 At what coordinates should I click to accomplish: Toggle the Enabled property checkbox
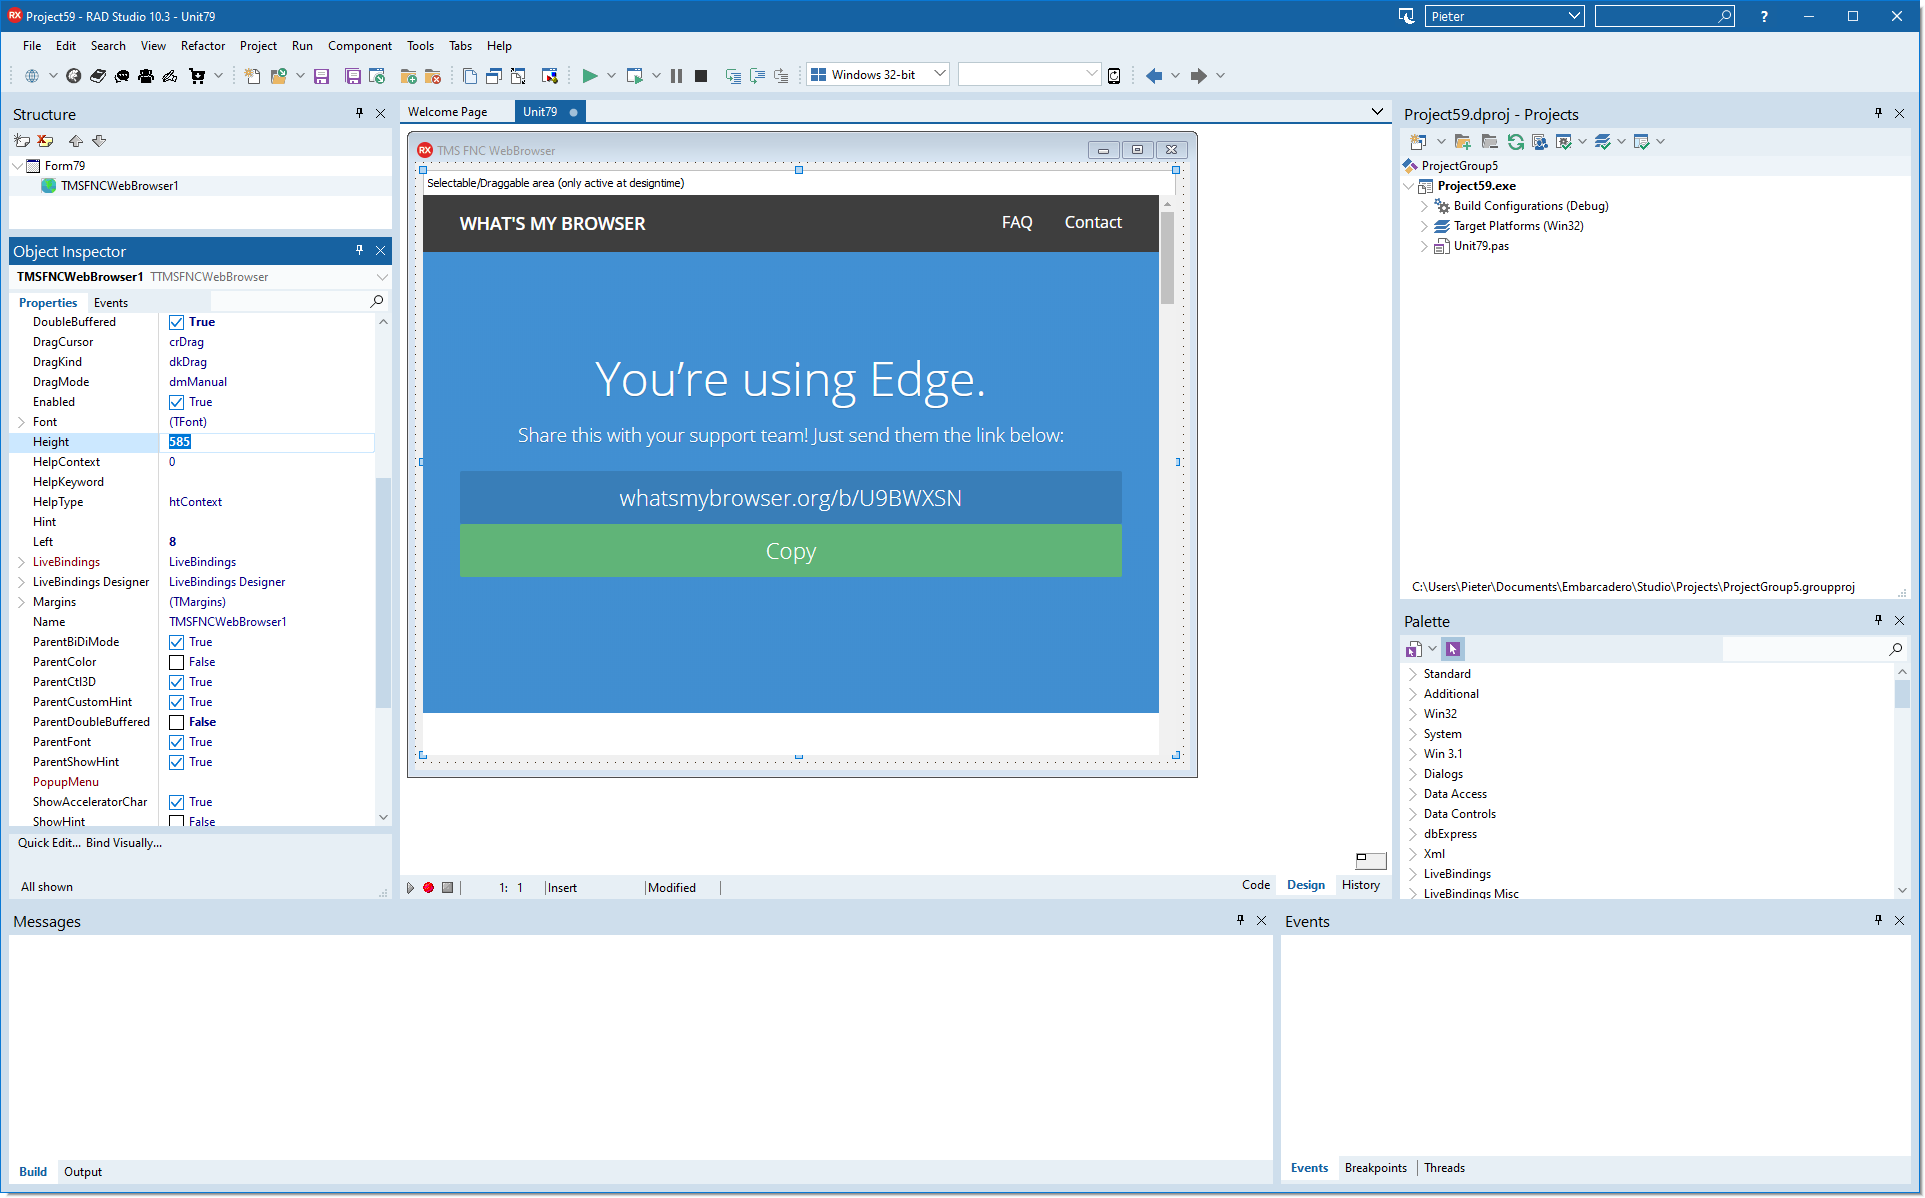(x=176, y=402)
